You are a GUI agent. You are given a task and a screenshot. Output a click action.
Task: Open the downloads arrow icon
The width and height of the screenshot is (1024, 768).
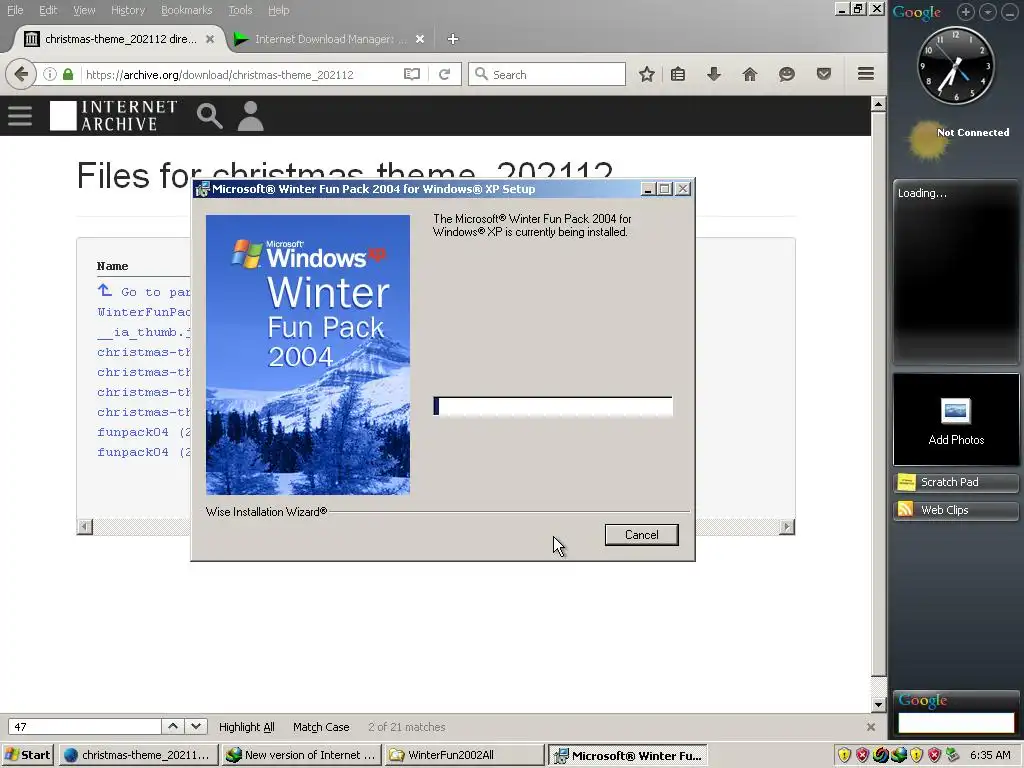click(714, 74)
